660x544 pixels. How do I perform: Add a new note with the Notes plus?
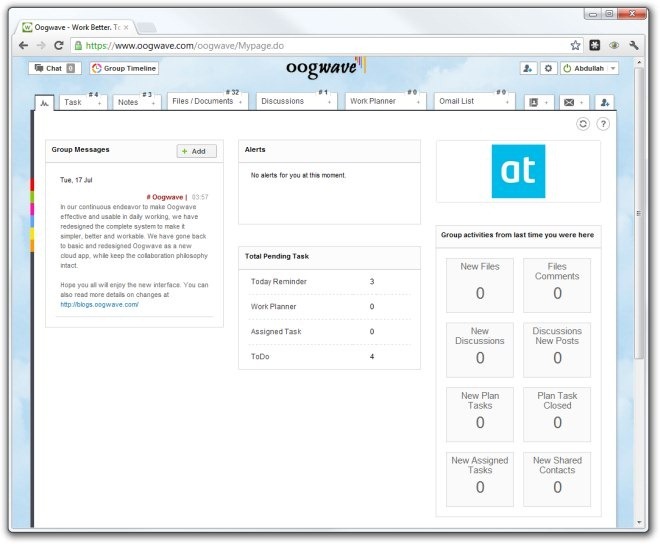pos(153,103)
